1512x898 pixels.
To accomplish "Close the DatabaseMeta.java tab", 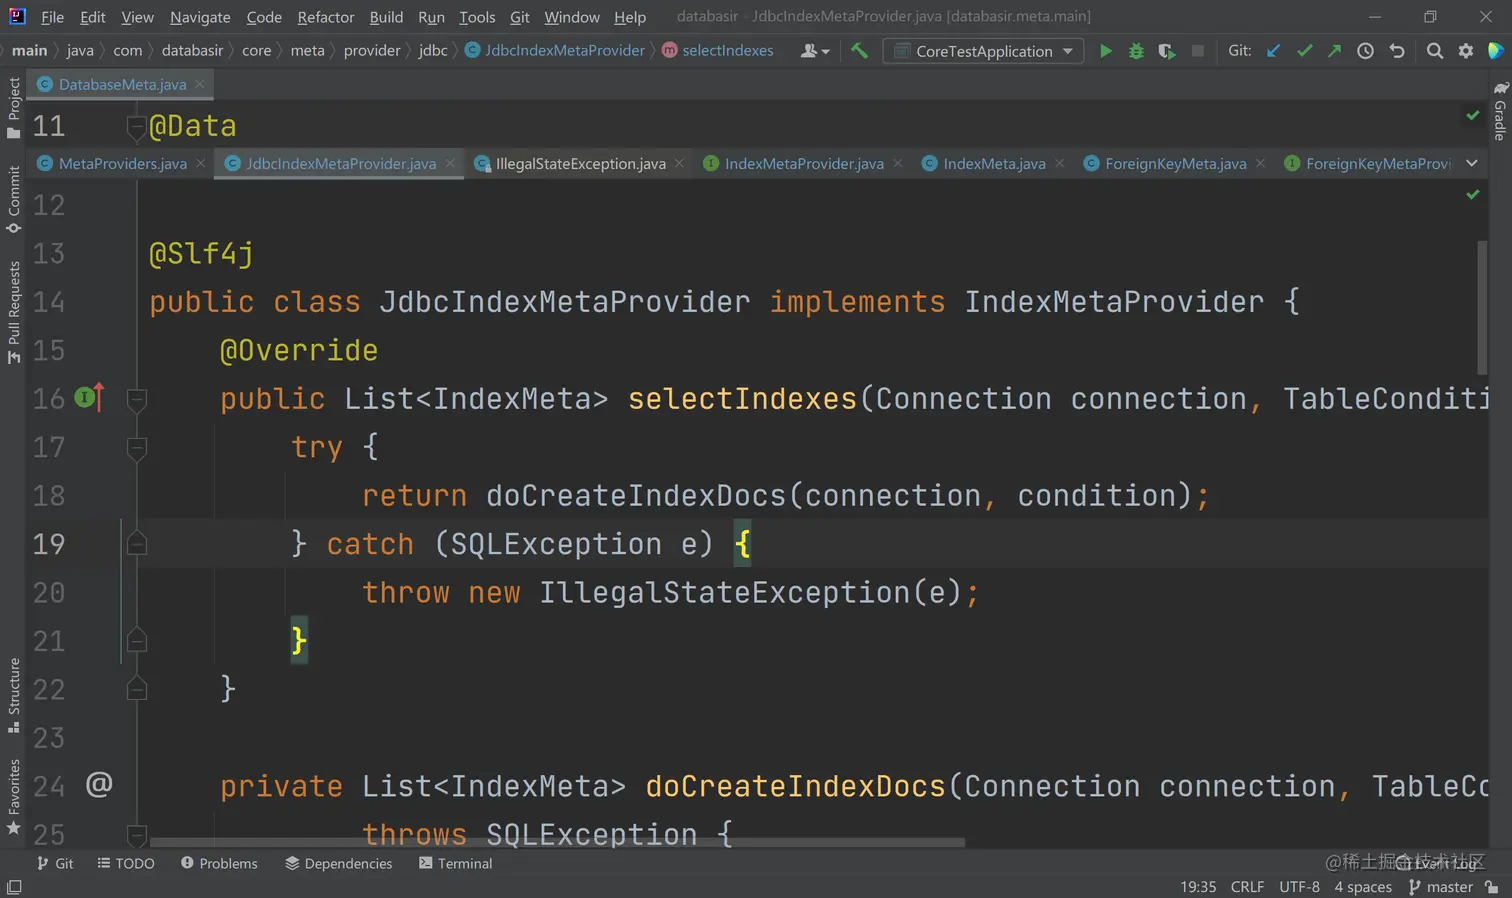I will (200, 84).
